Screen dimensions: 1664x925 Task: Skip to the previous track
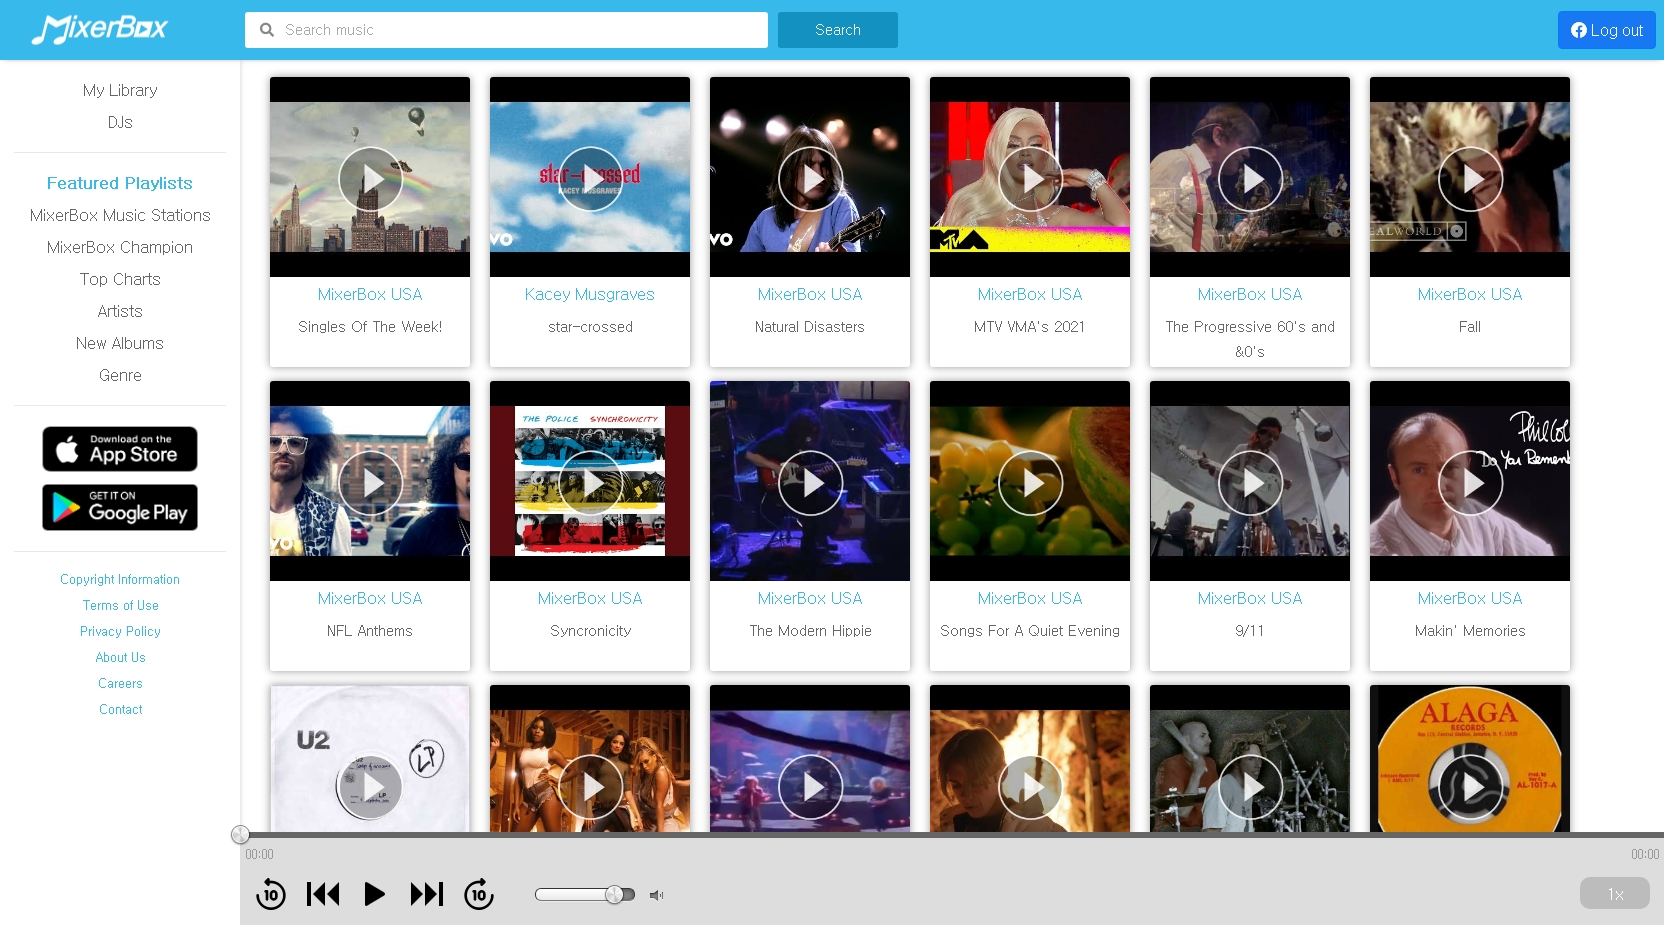323,894
